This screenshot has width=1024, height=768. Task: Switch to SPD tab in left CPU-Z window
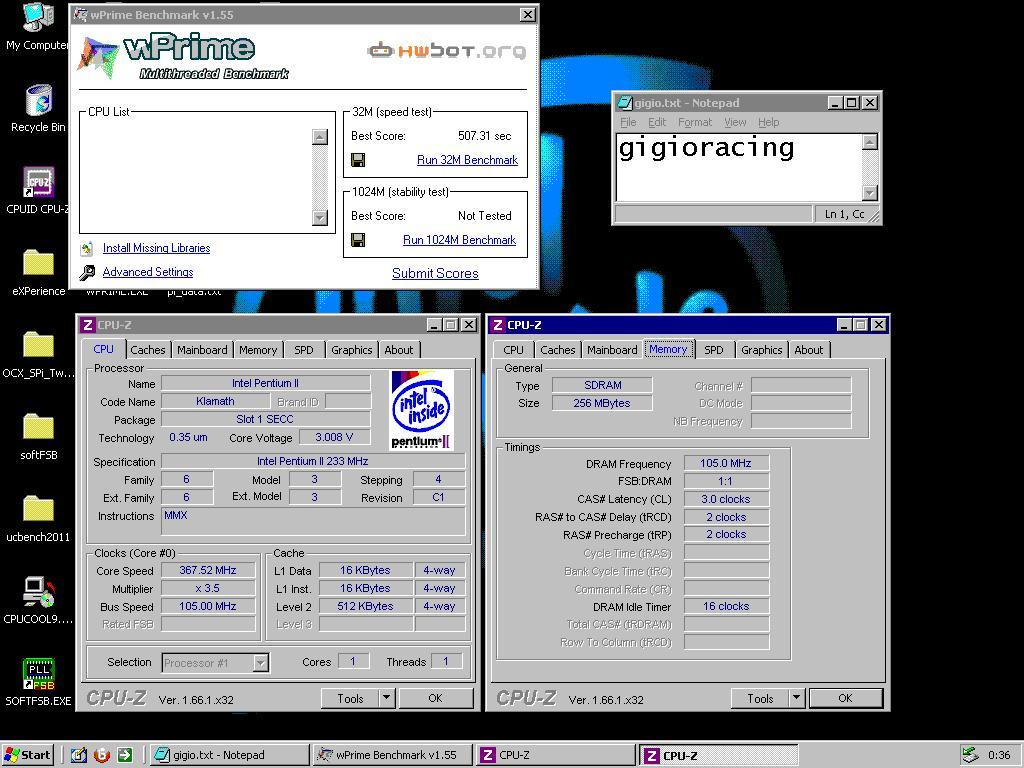[304, 350]
